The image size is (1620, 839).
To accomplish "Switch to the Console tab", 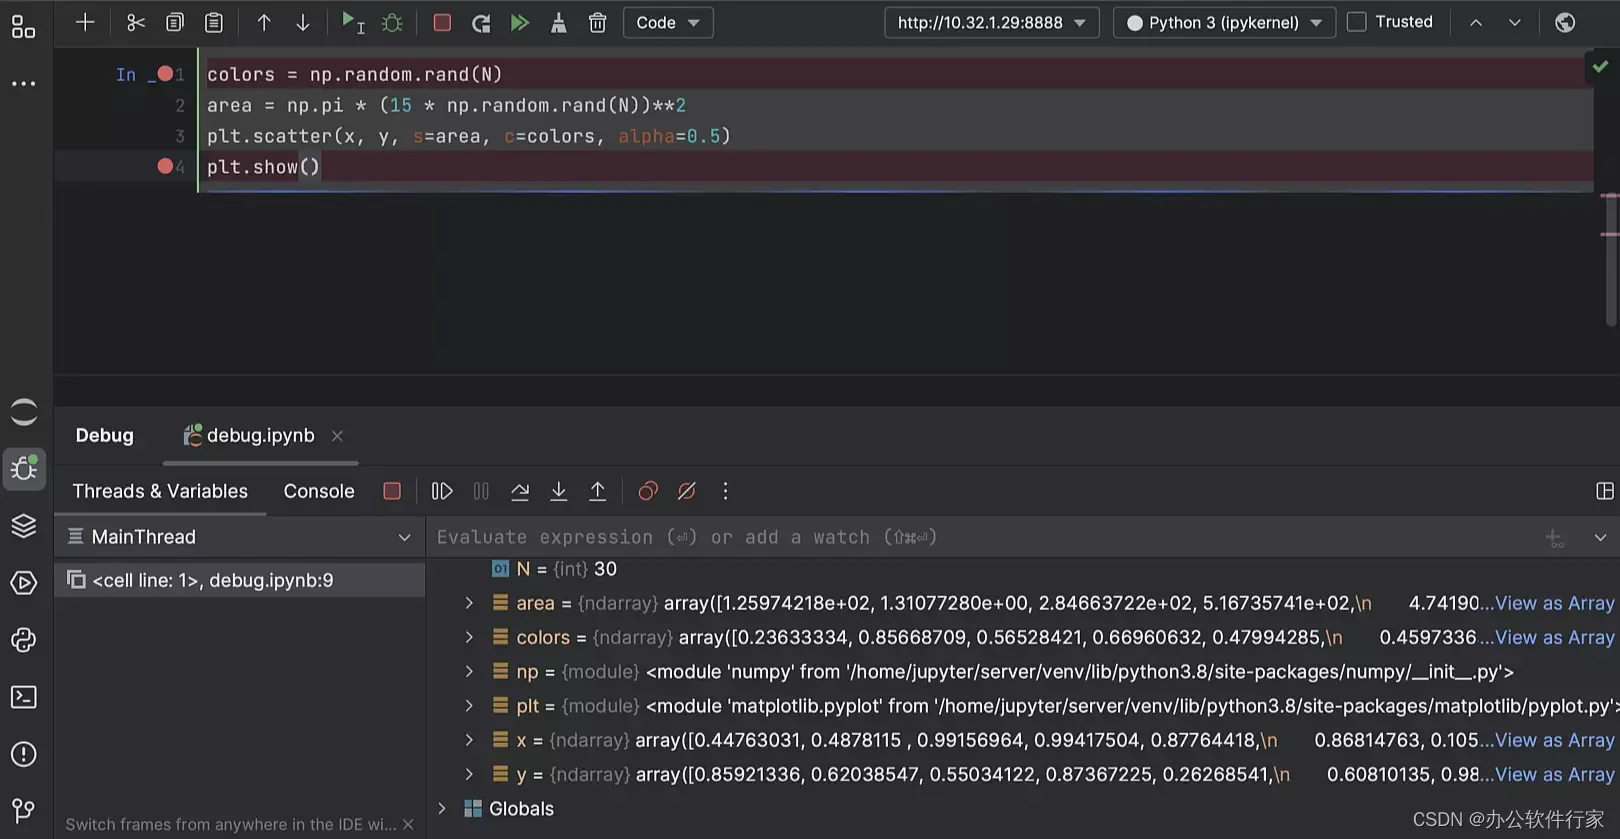I will pyautogui.click(x=319, y=491).
